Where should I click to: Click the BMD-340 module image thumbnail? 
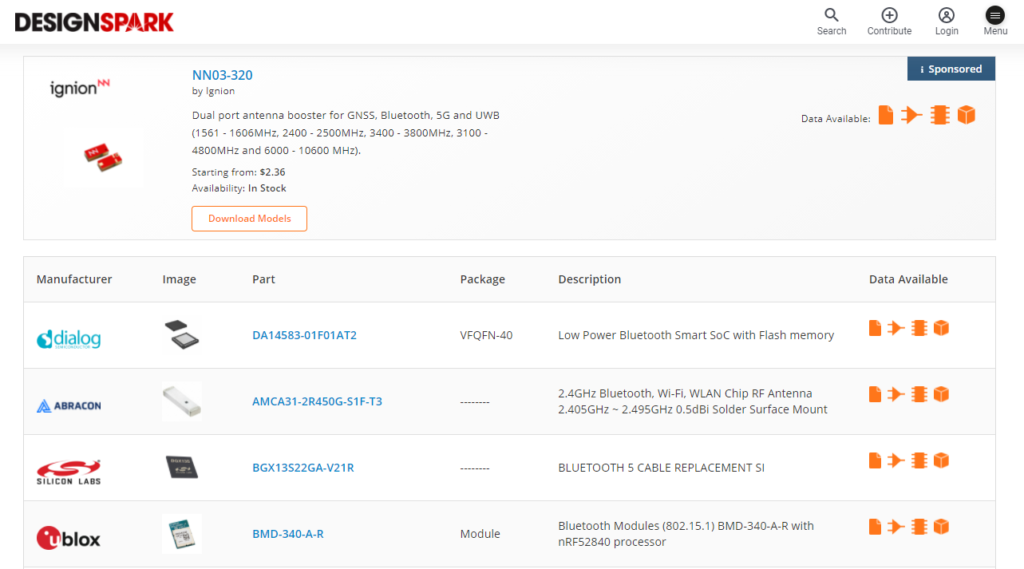coord(182,534)
